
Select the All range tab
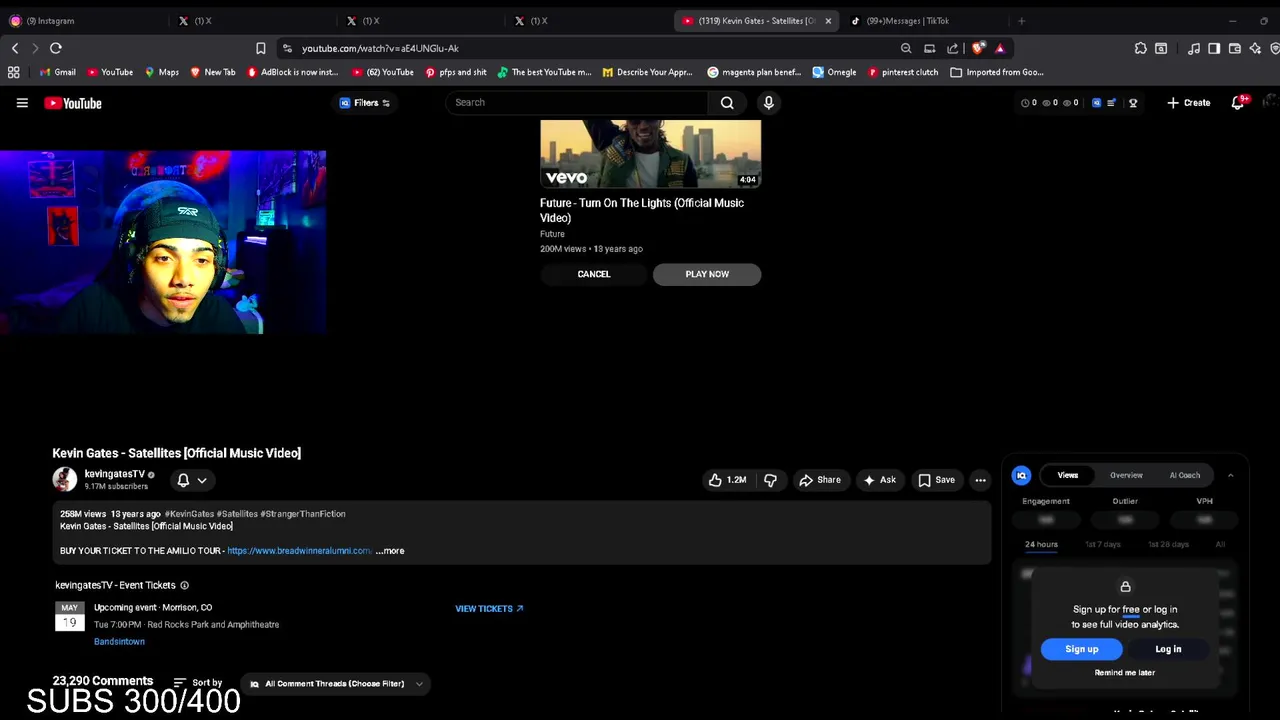1220,545
